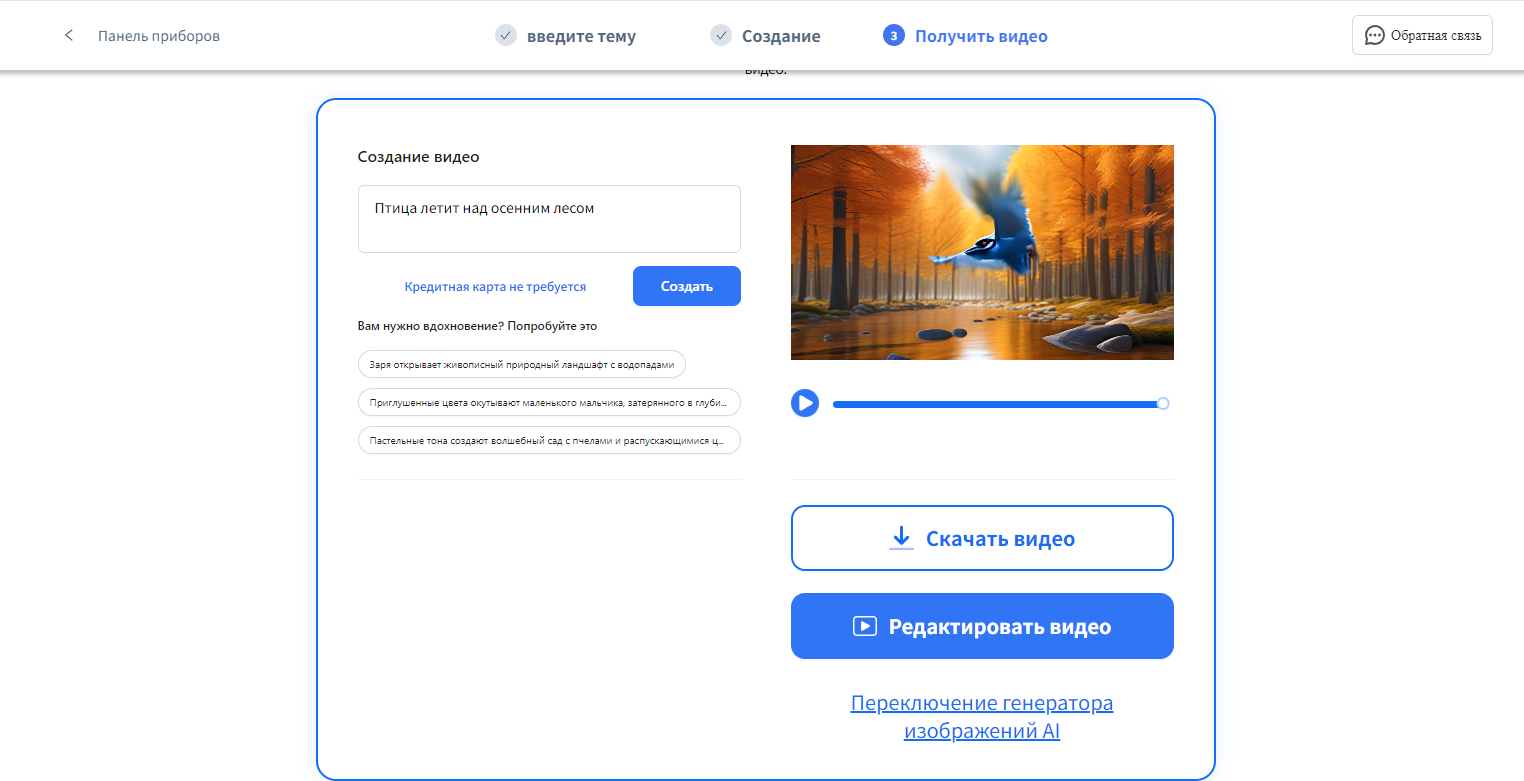Click the video prompt text field

click(549, 219)
